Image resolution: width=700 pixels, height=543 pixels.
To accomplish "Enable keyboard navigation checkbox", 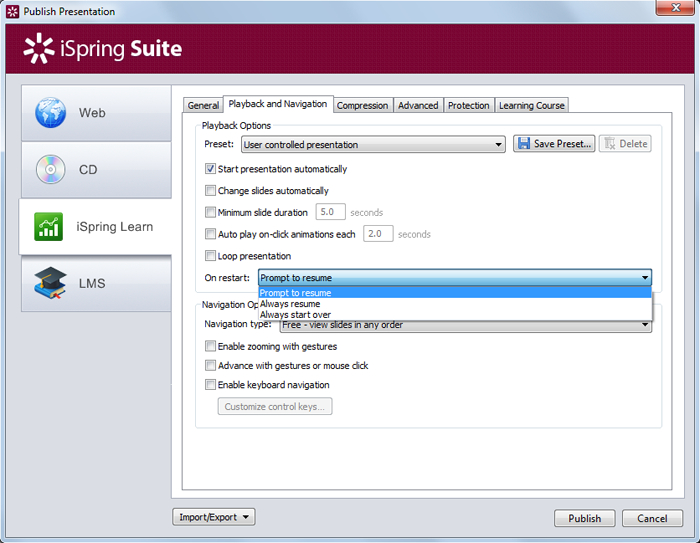I will coord(210,384).
